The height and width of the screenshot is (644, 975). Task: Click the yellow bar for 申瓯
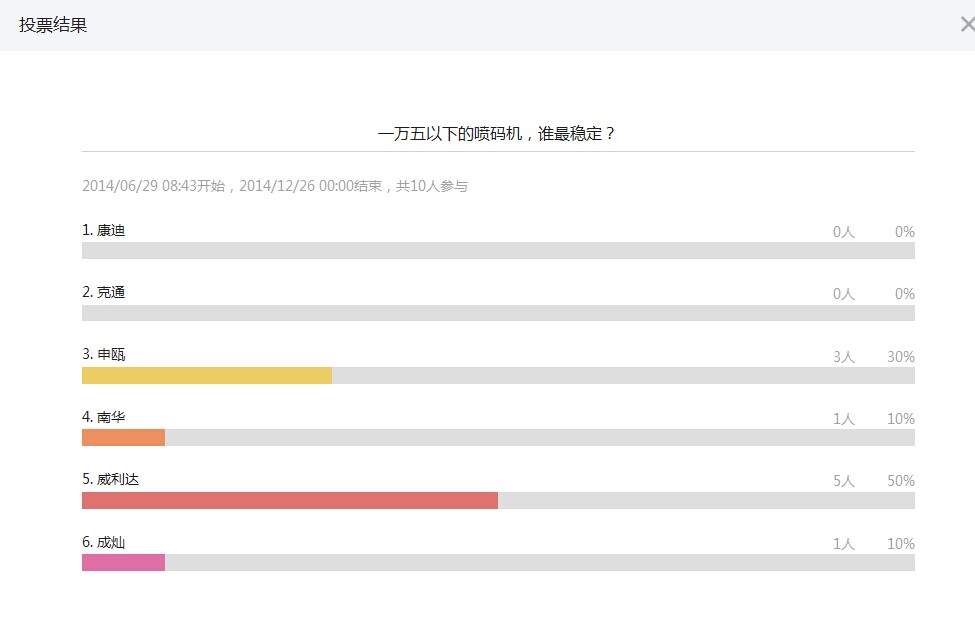coord(207,375)
